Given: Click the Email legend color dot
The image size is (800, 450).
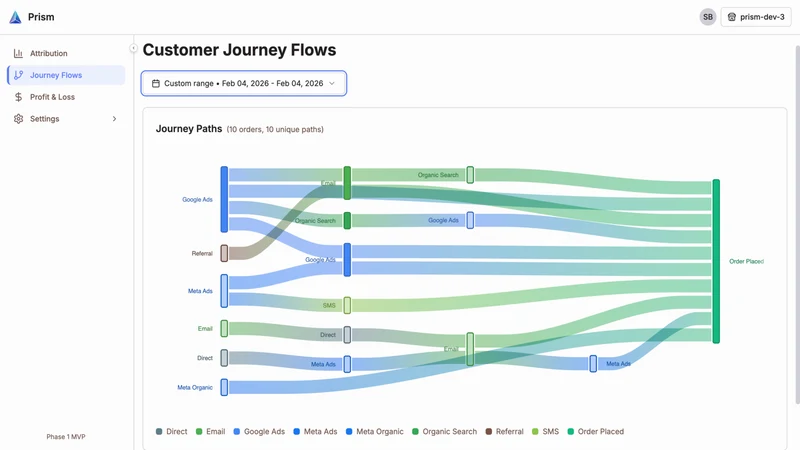Looking at the screenshot, I should (x=199, y=432).
